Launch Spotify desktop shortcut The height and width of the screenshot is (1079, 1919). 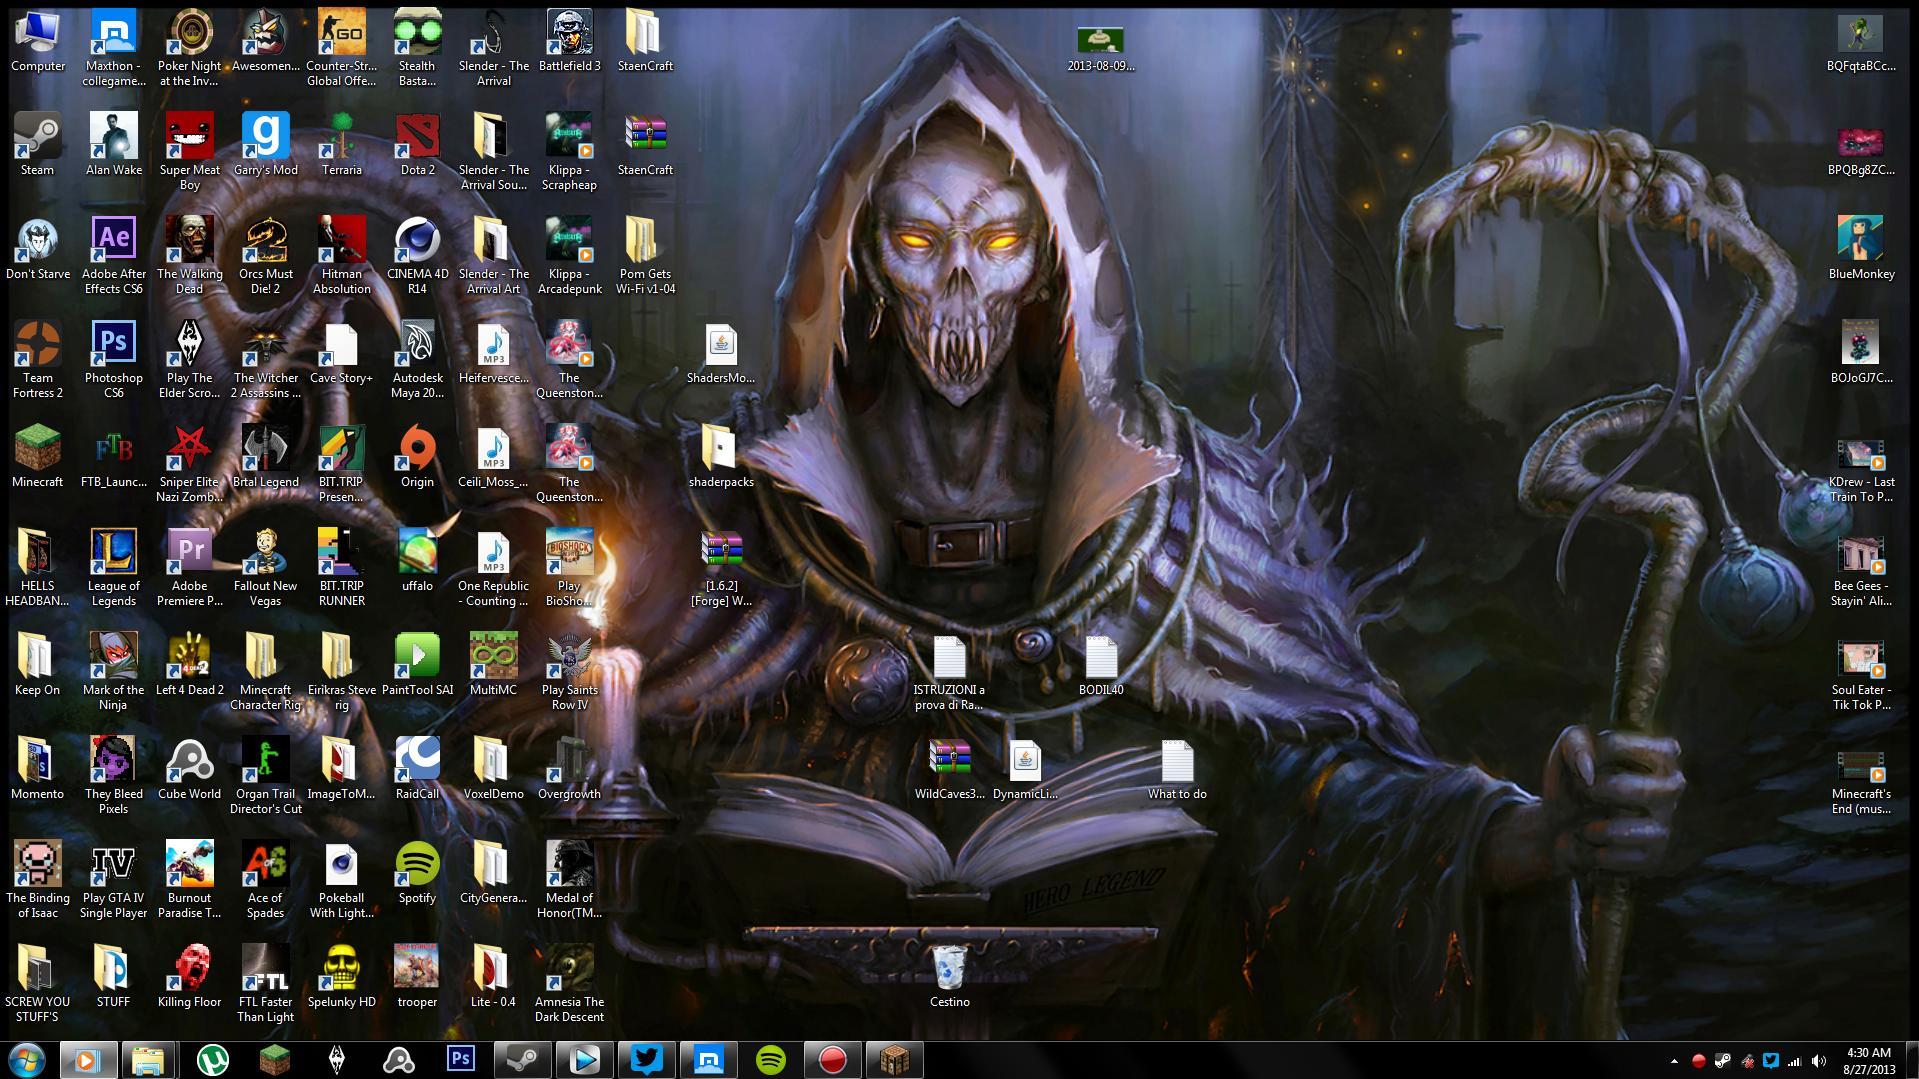click(x=417, y=873)
